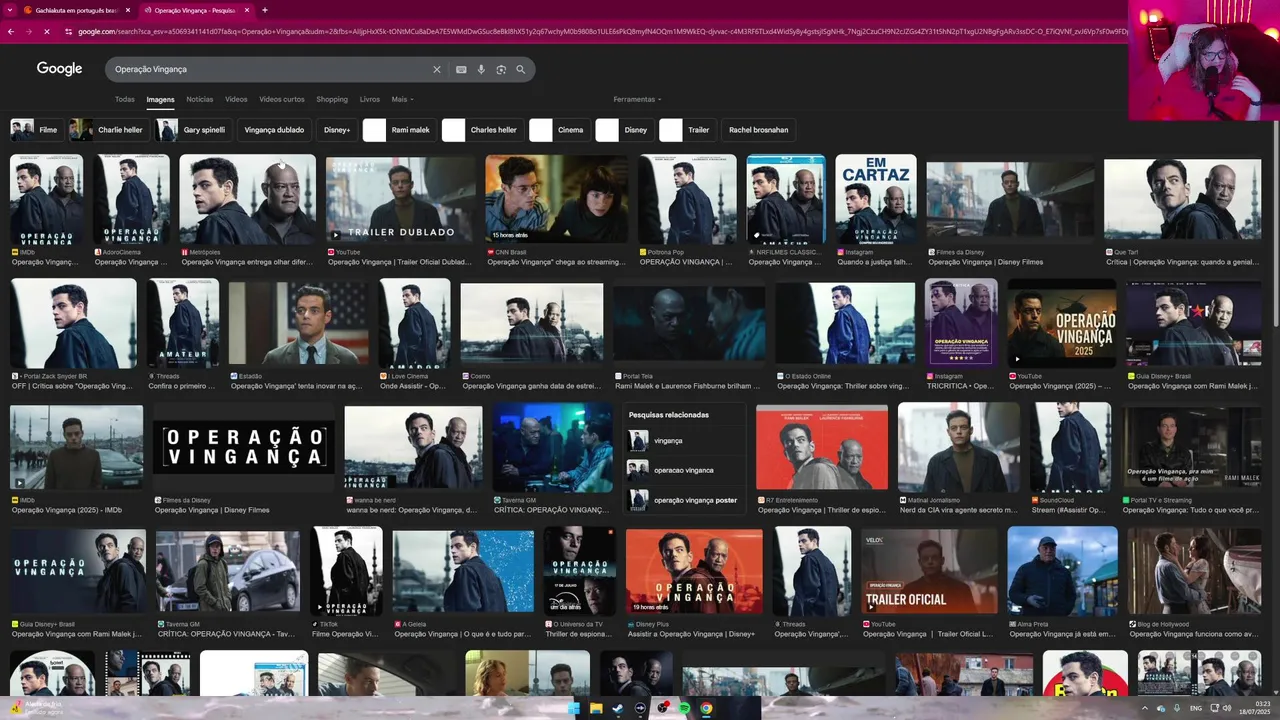The width and height of the screenshot is (1280, 720).
Task: Open Google Lens image search
Action: (501, 70)
